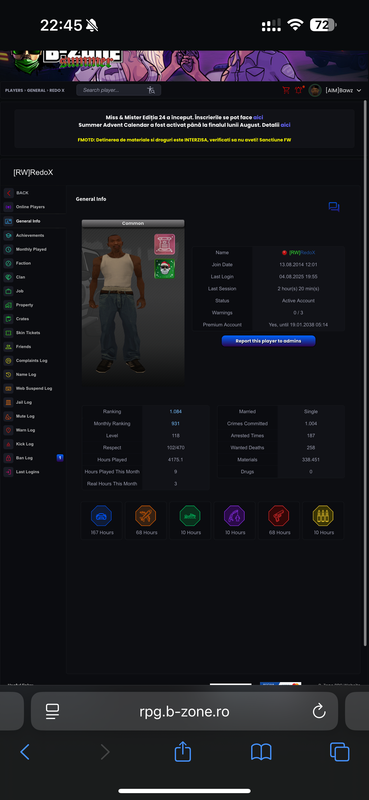Click Report this player to admins
The width and height of the screenshot is (369, 800).
click(x=268, y=341)
